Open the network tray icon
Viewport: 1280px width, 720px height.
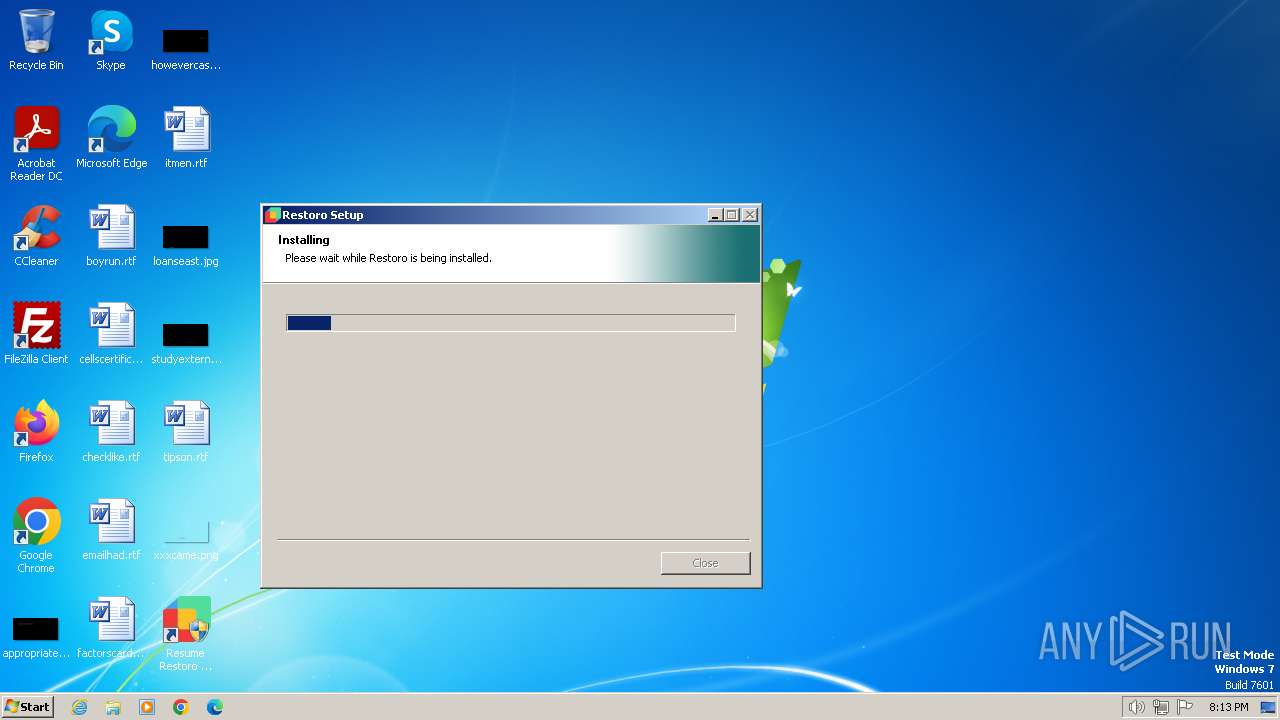pyautogui.click(x=1161, y=707)
